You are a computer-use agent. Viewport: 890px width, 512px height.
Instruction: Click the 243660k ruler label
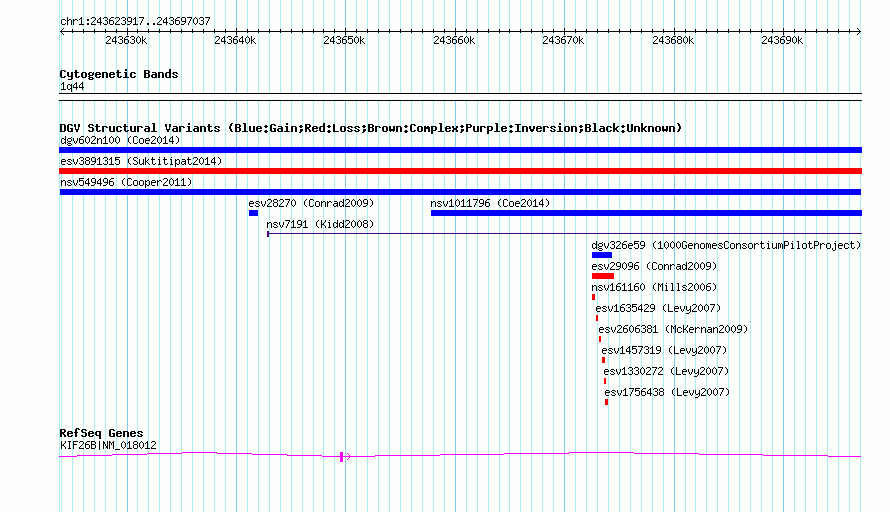(454, 40)
